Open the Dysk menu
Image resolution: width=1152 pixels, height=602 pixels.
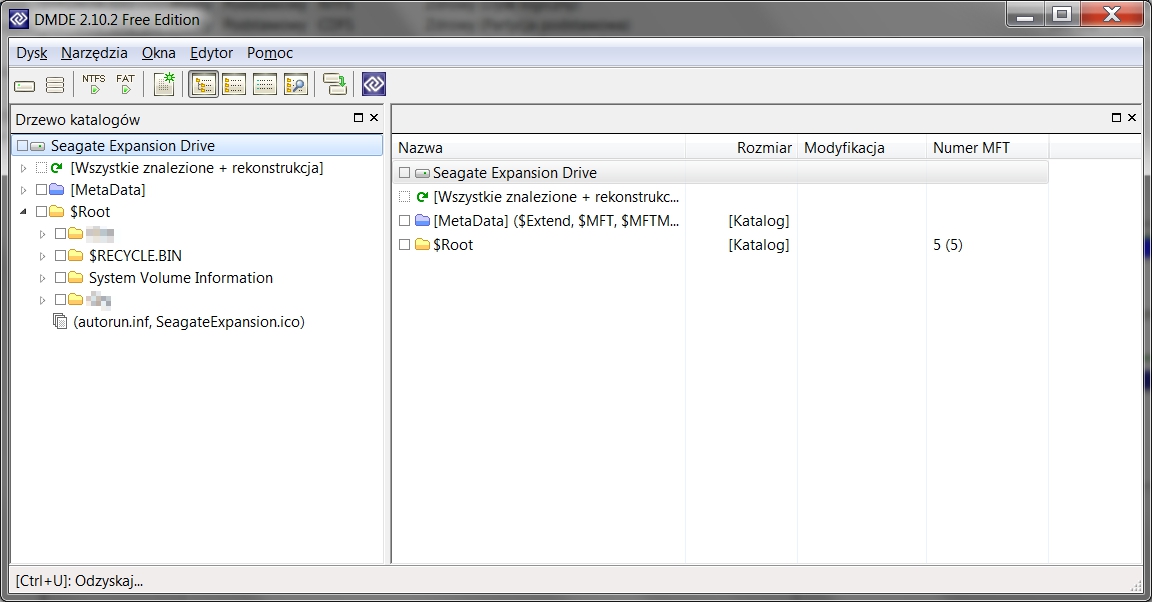pos(32,53)
